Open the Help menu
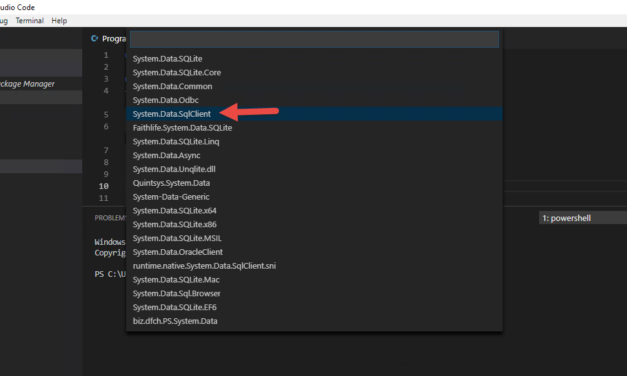Image resolution: width=627 pixels, height=376 pixels. coord(59,20)
